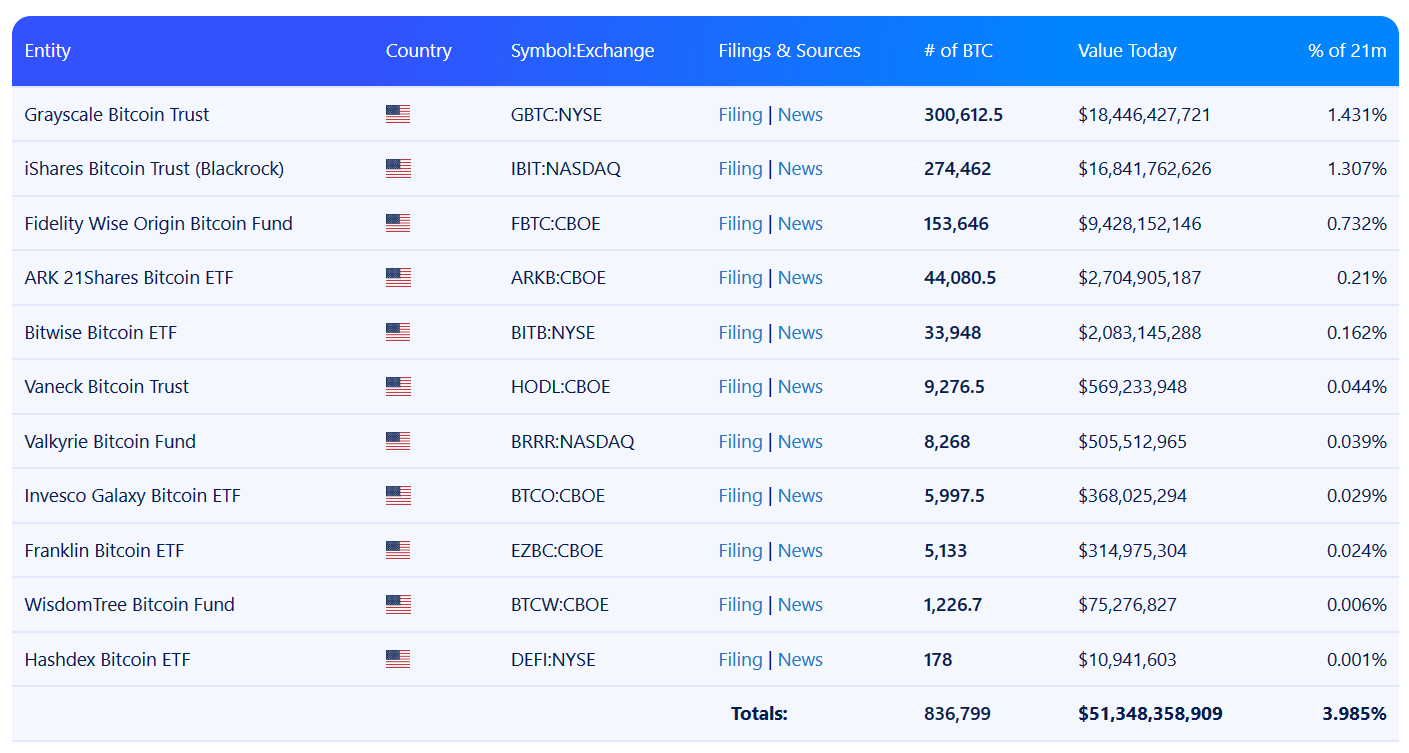Image resolution: width=1409 pixels, height=753 pixels.
Task: Open the Filing link for WisdomTree Bitcoin Fund
Action: pos(740,605)
